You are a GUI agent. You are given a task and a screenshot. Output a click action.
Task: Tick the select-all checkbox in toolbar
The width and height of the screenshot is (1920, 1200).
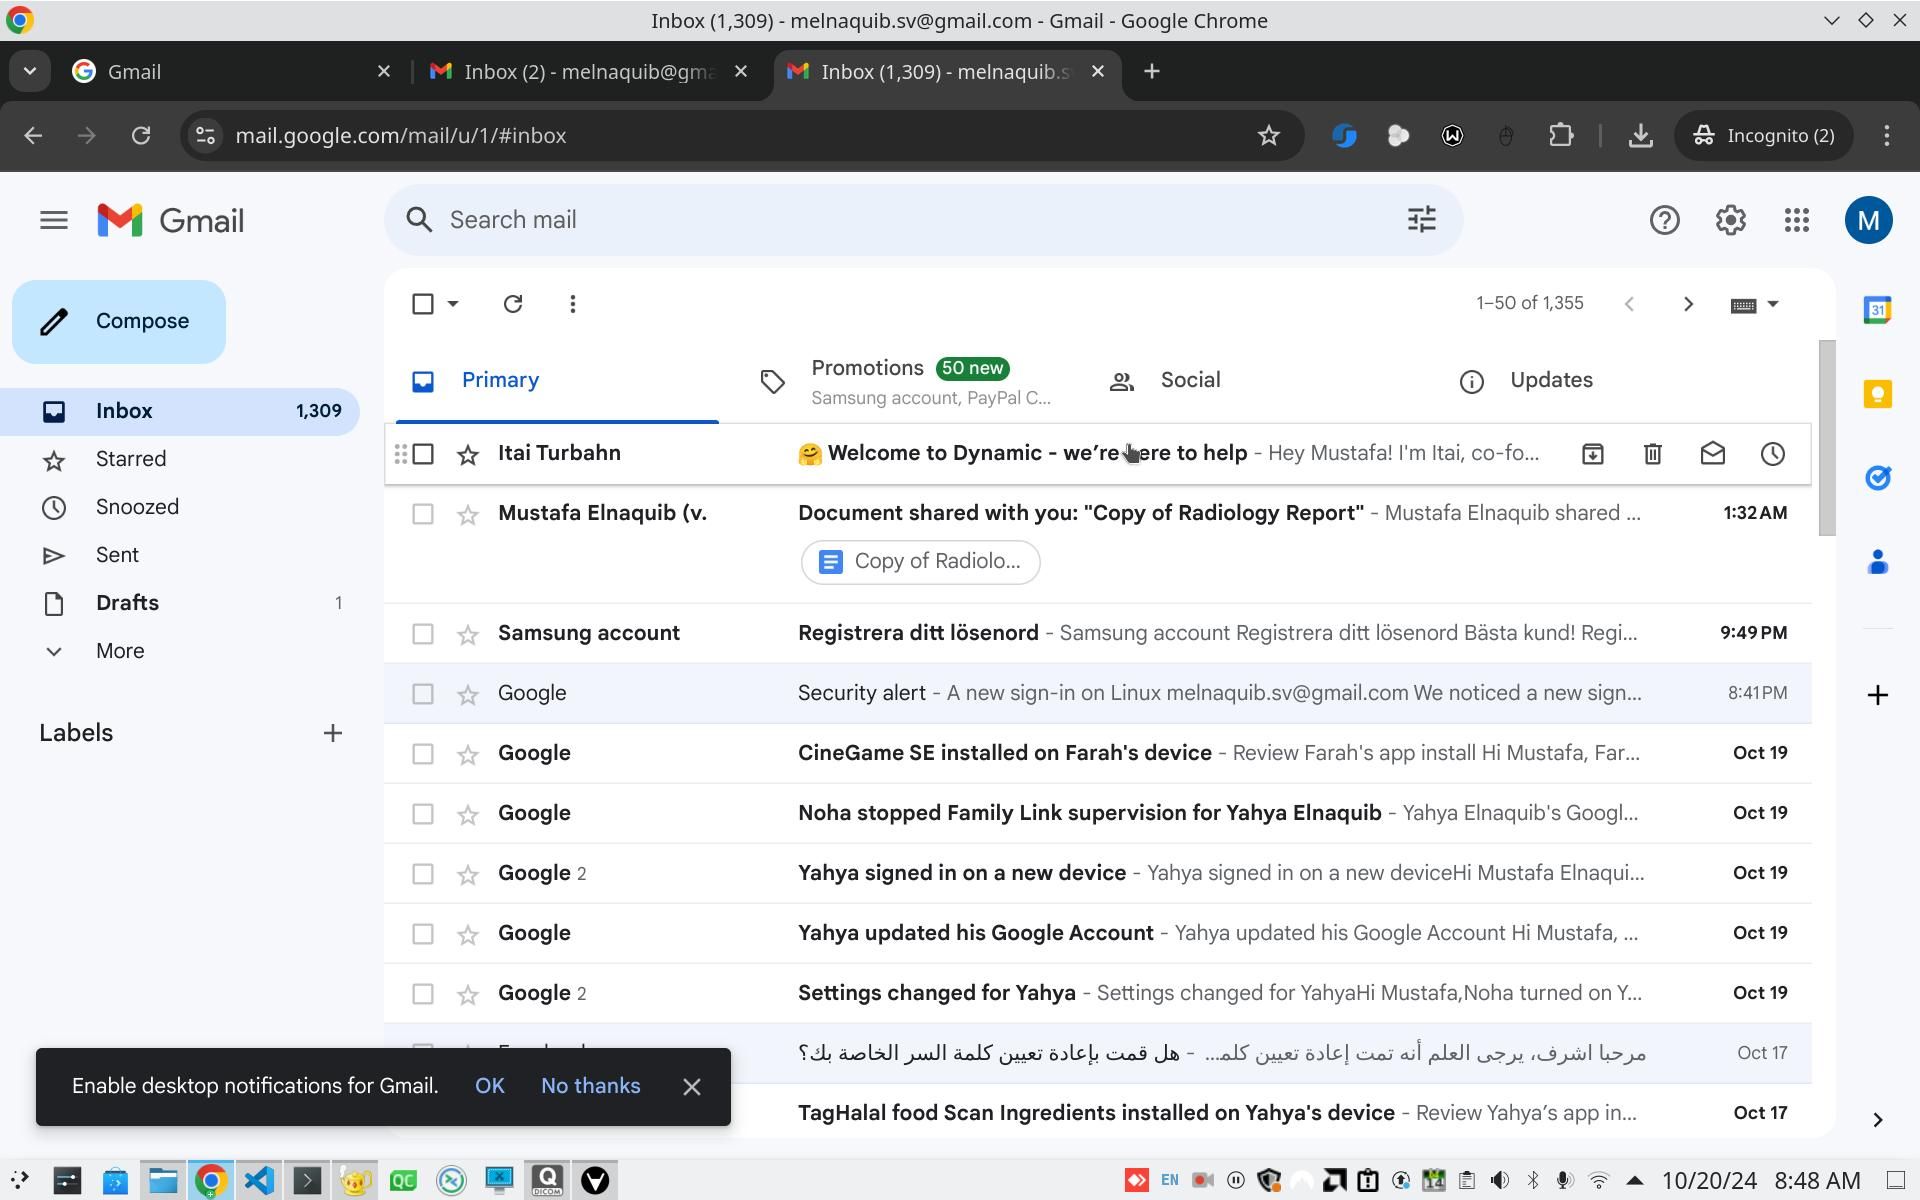(423, 304)
